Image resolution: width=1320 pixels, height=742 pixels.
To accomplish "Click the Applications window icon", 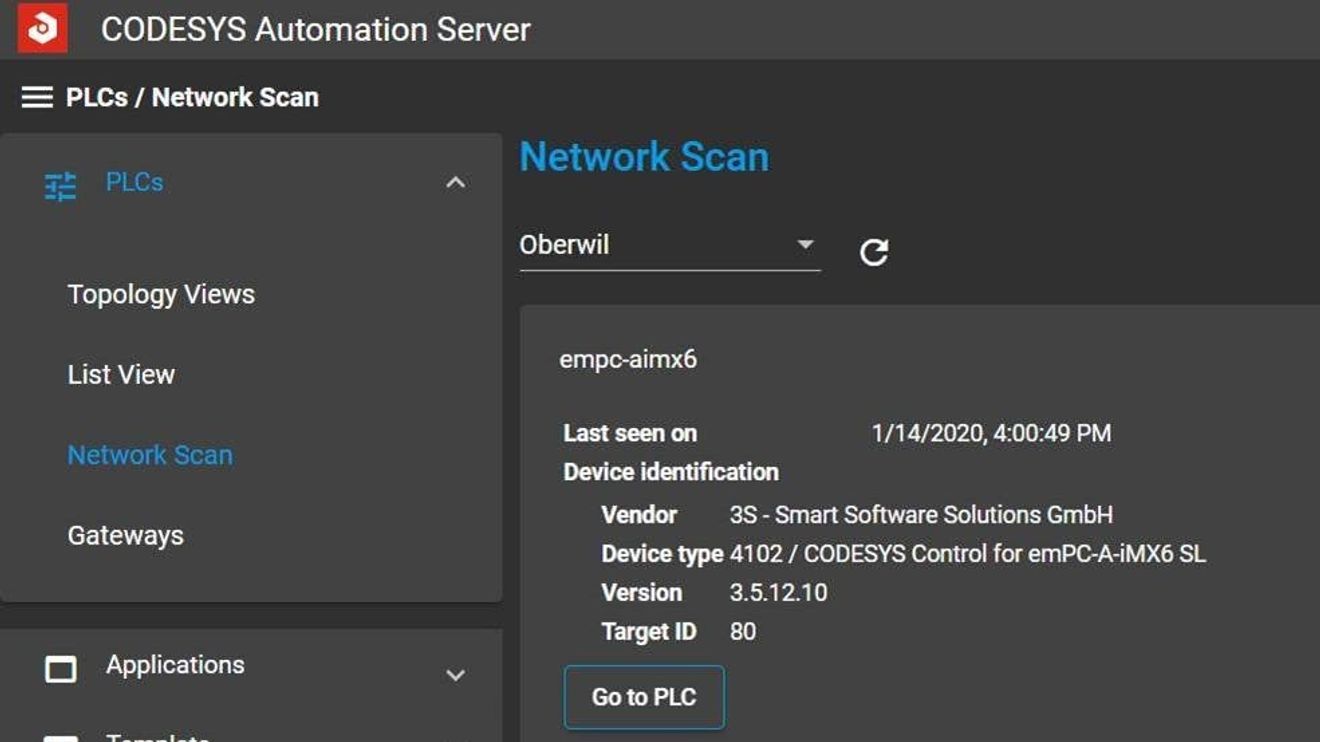I will [61, 669].
